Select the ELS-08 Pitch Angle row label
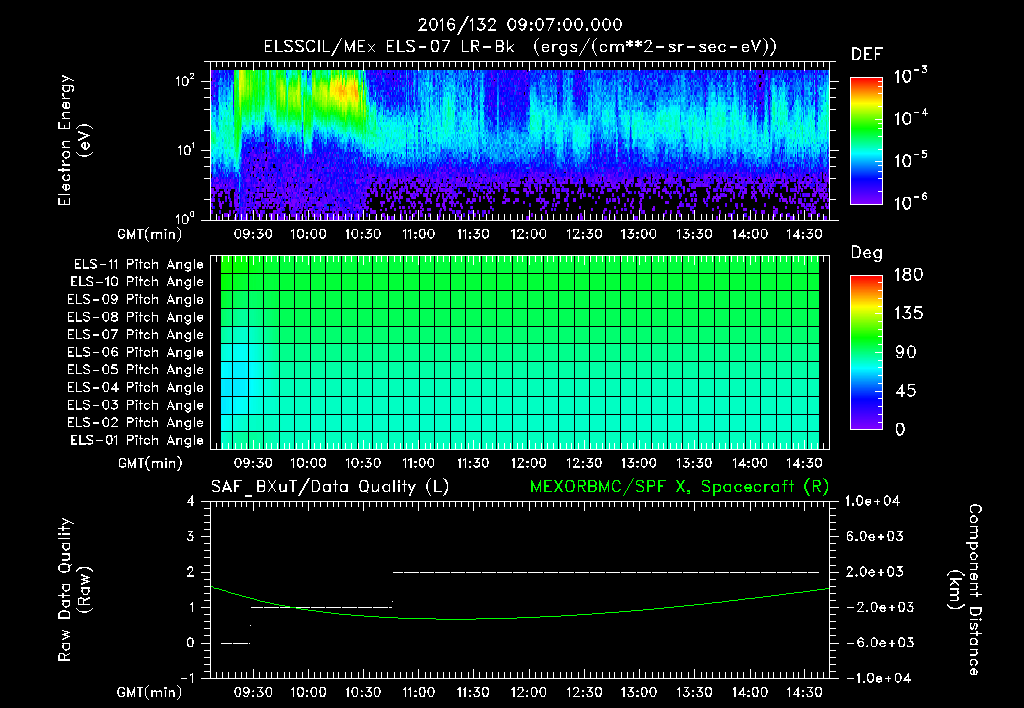Screen dimensions: 1024x708 tap(136, 317)
